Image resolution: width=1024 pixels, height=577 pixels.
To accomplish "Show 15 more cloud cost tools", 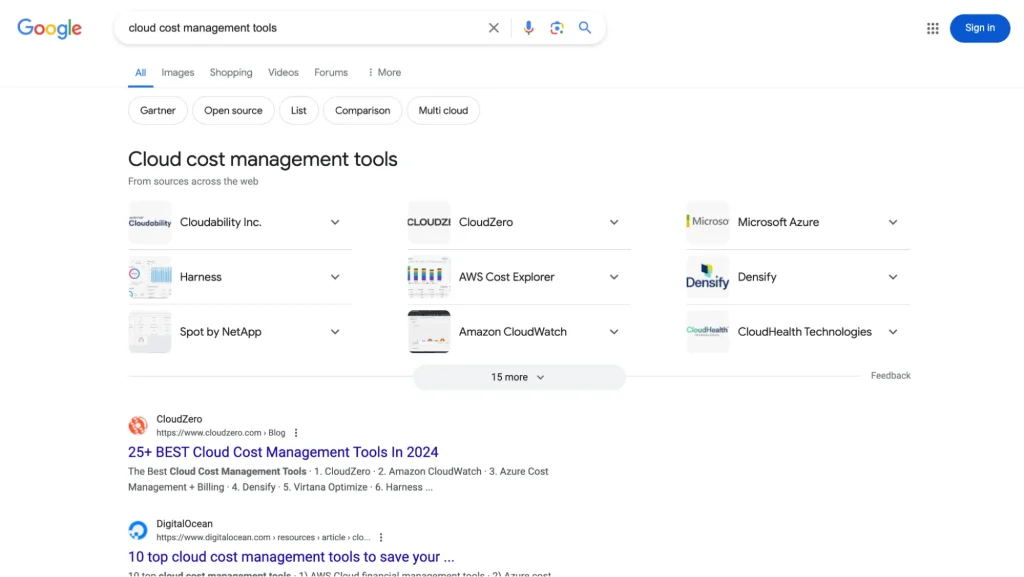I will click(518, 377).
